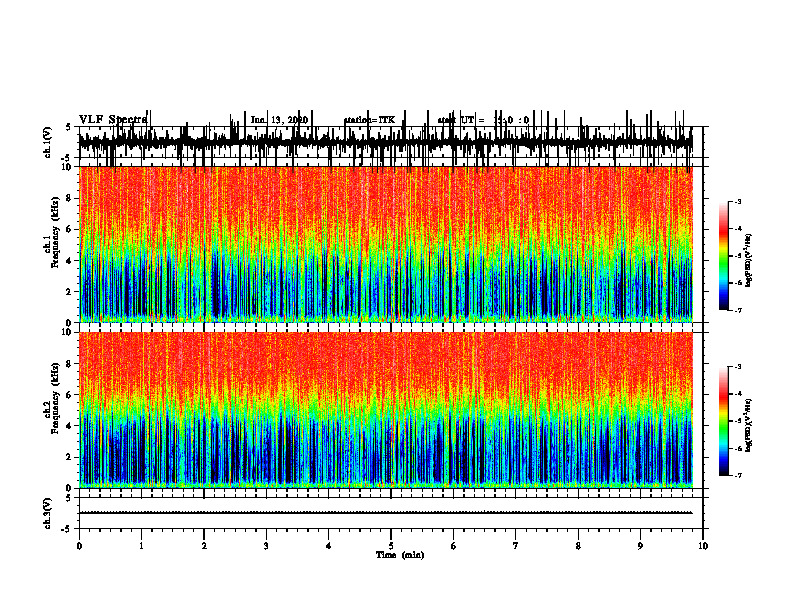Click the '3' tick on the Time axis
Image resolution: width=792 pixels, height=612 pixels.
(x=266, y=546)
